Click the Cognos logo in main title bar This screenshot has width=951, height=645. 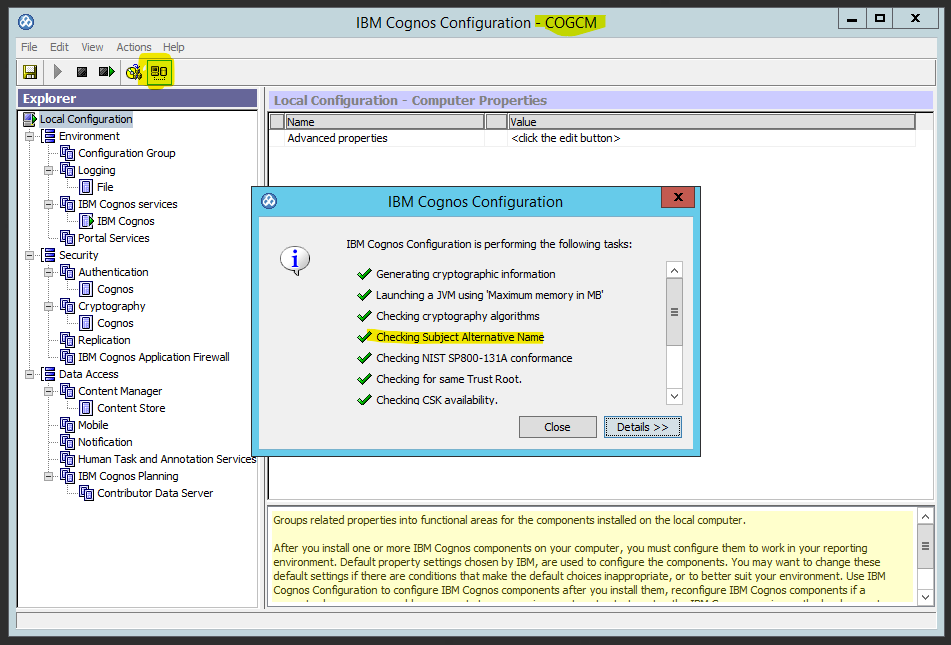click(25, 22)
